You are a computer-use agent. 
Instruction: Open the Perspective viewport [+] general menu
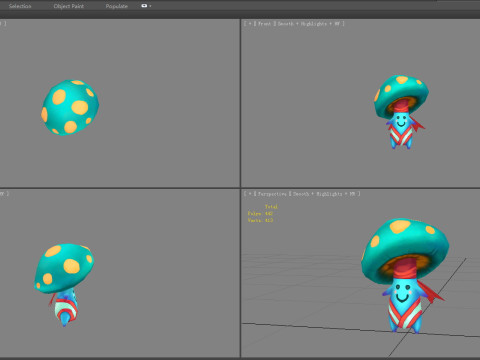click(250, 194)
